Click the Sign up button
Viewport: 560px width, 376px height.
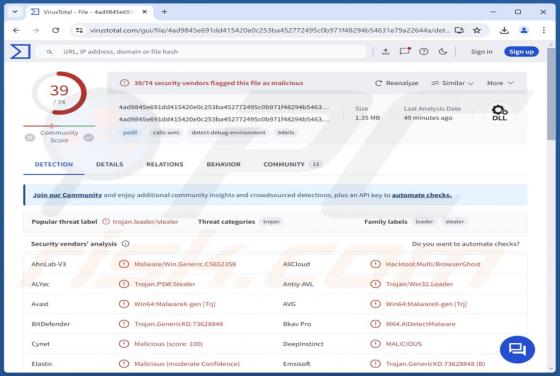point(521,51)
